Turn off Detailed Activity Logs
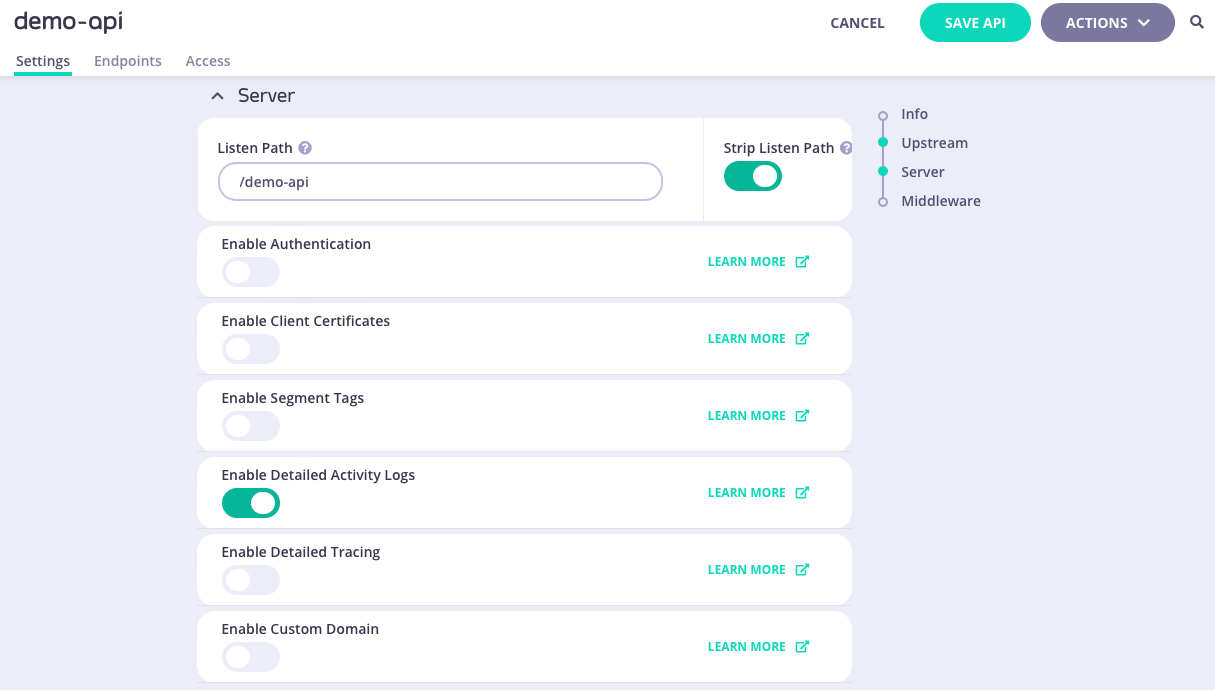1215x690 pixels. (251, 502)
